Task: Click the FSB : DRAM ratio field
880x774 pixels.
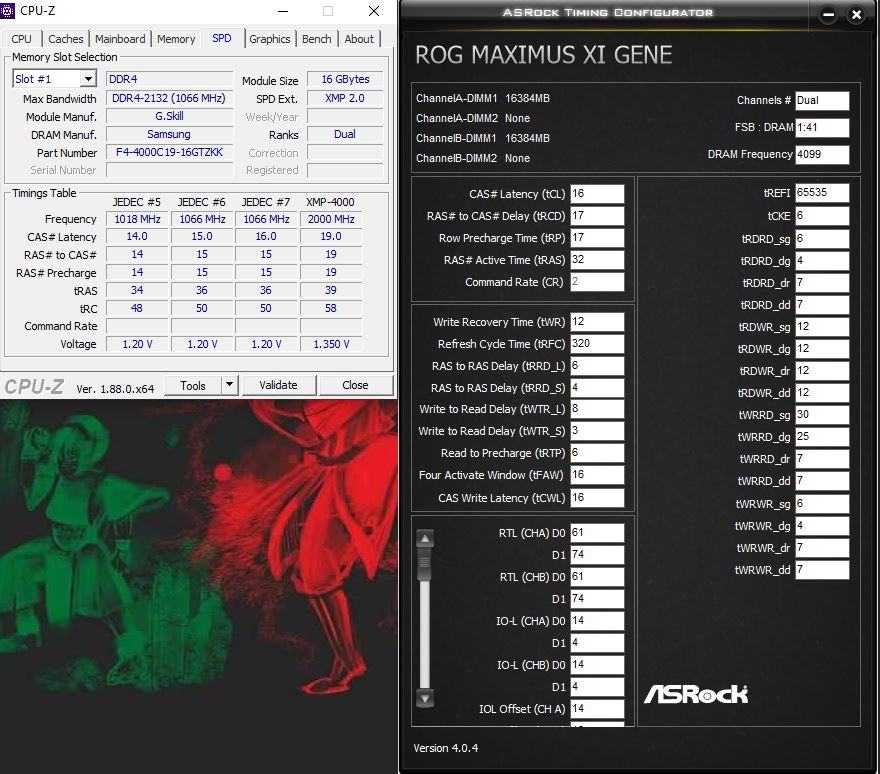Action: click(x=822, y=127)
